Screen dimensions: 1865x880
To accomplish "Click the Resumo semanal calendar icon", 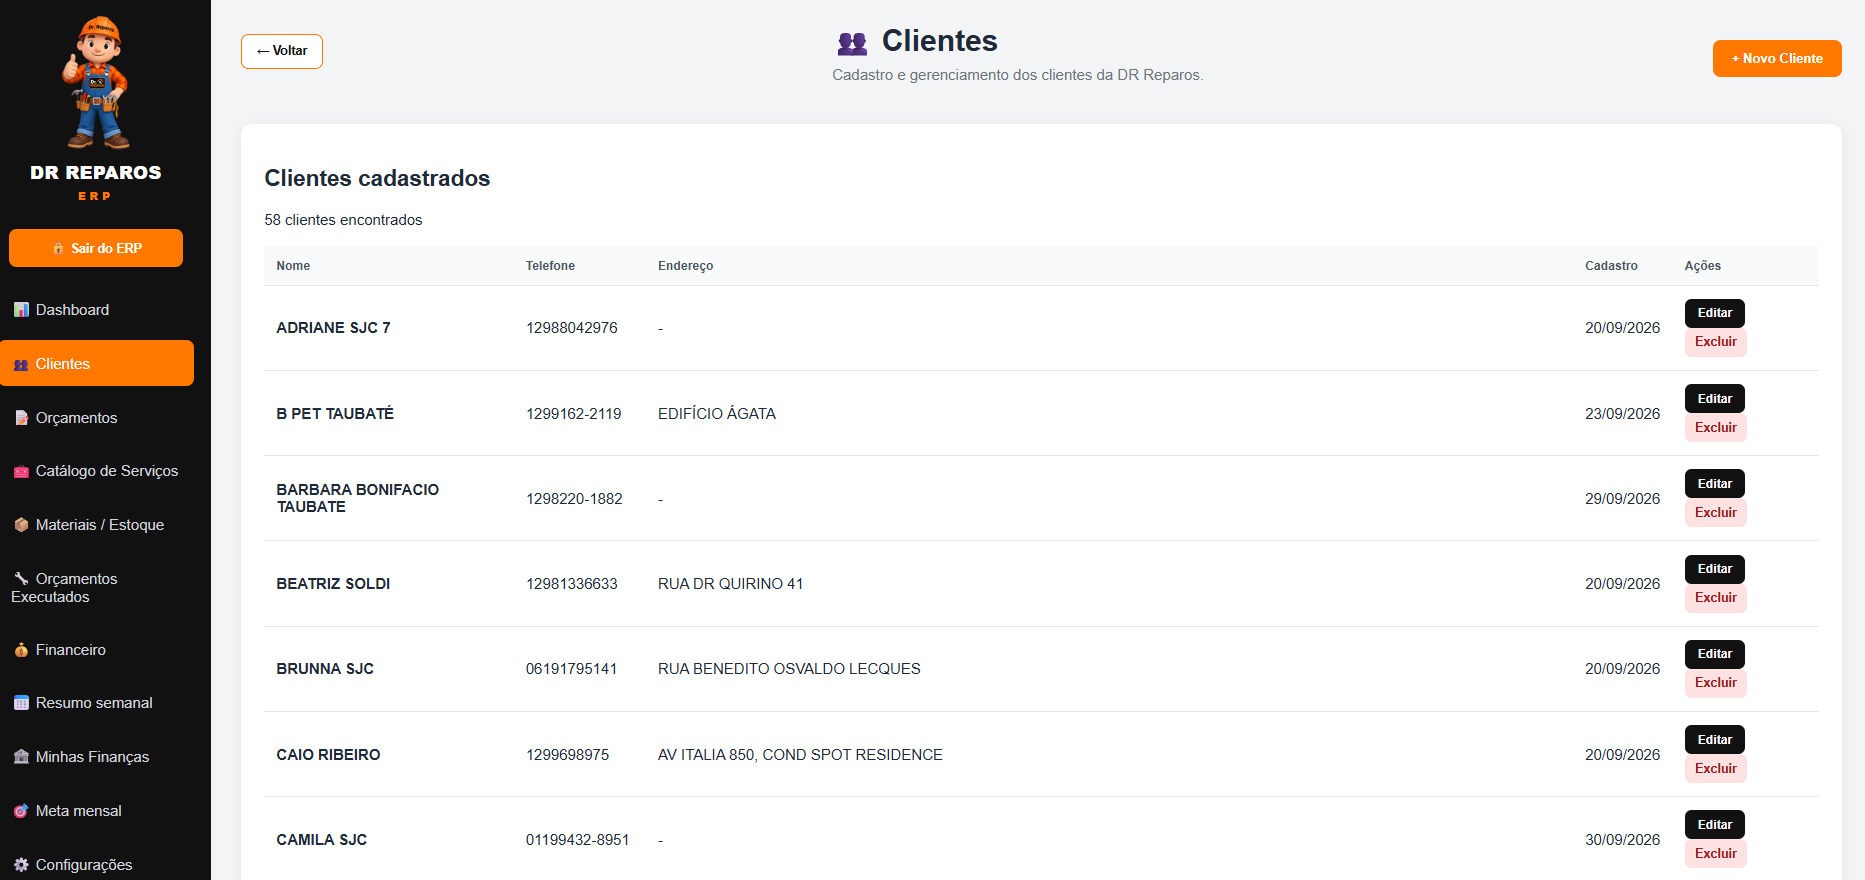I will pos(21,703).
